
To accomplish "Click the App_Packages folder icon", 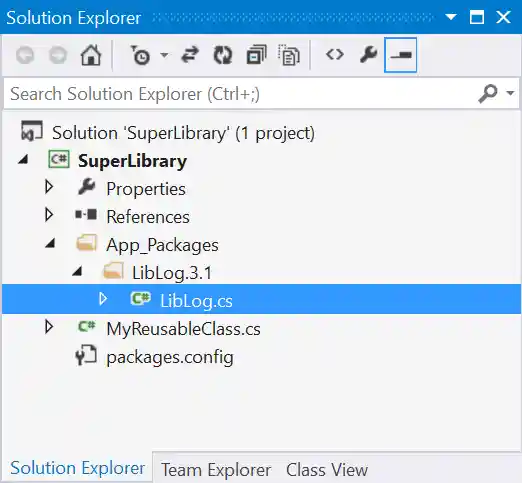I will [x=87, y=242].
